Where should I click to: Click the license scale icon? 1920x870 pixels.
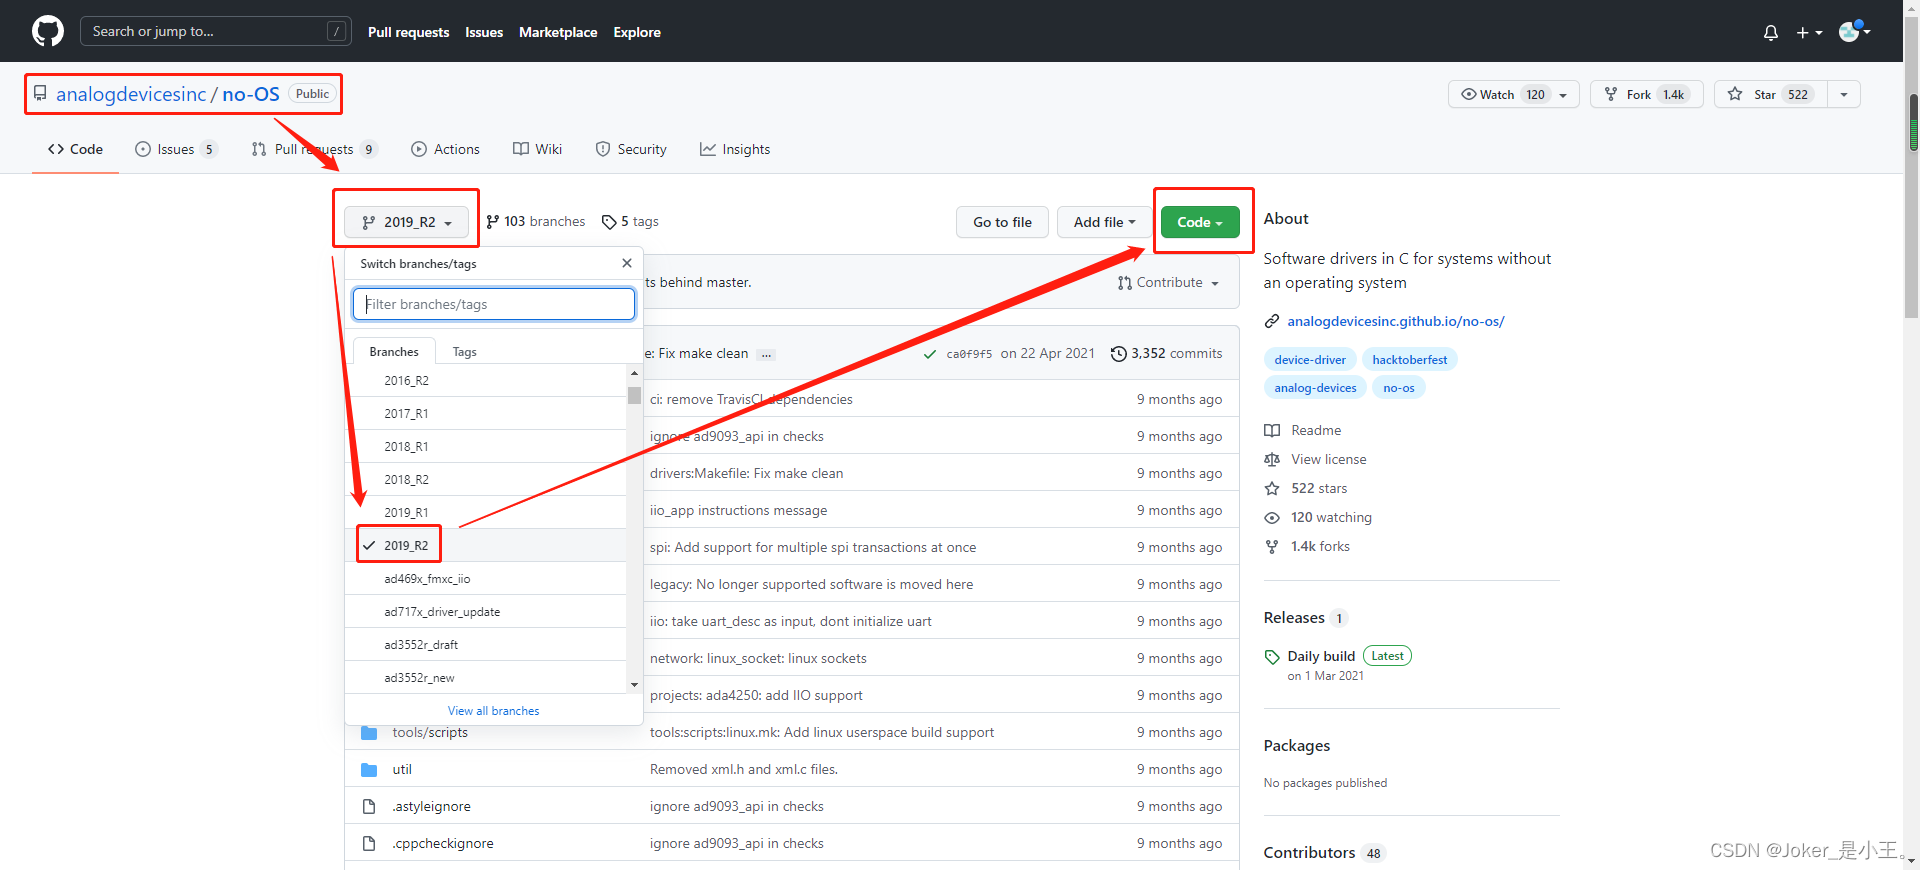(x=1271, y=459)
